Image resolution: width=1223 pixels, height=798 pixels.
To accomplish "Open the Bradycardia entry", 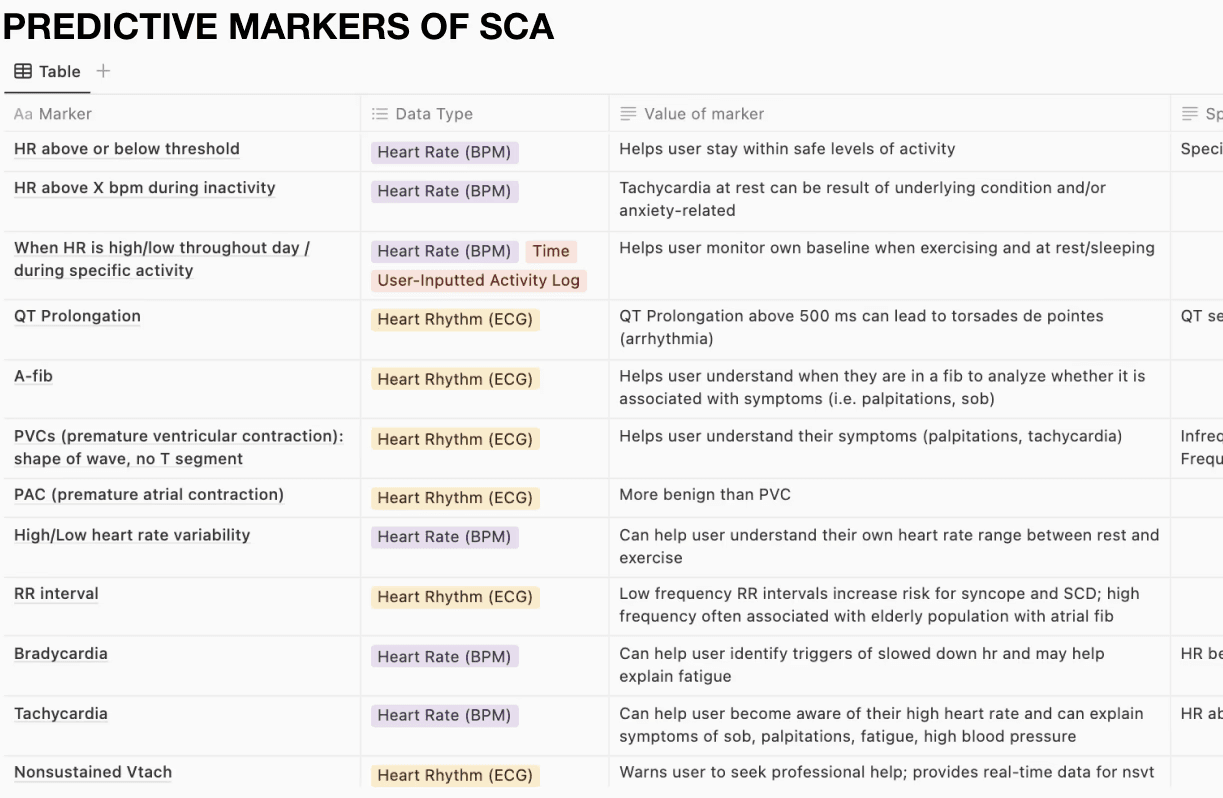I will [61, 654].
